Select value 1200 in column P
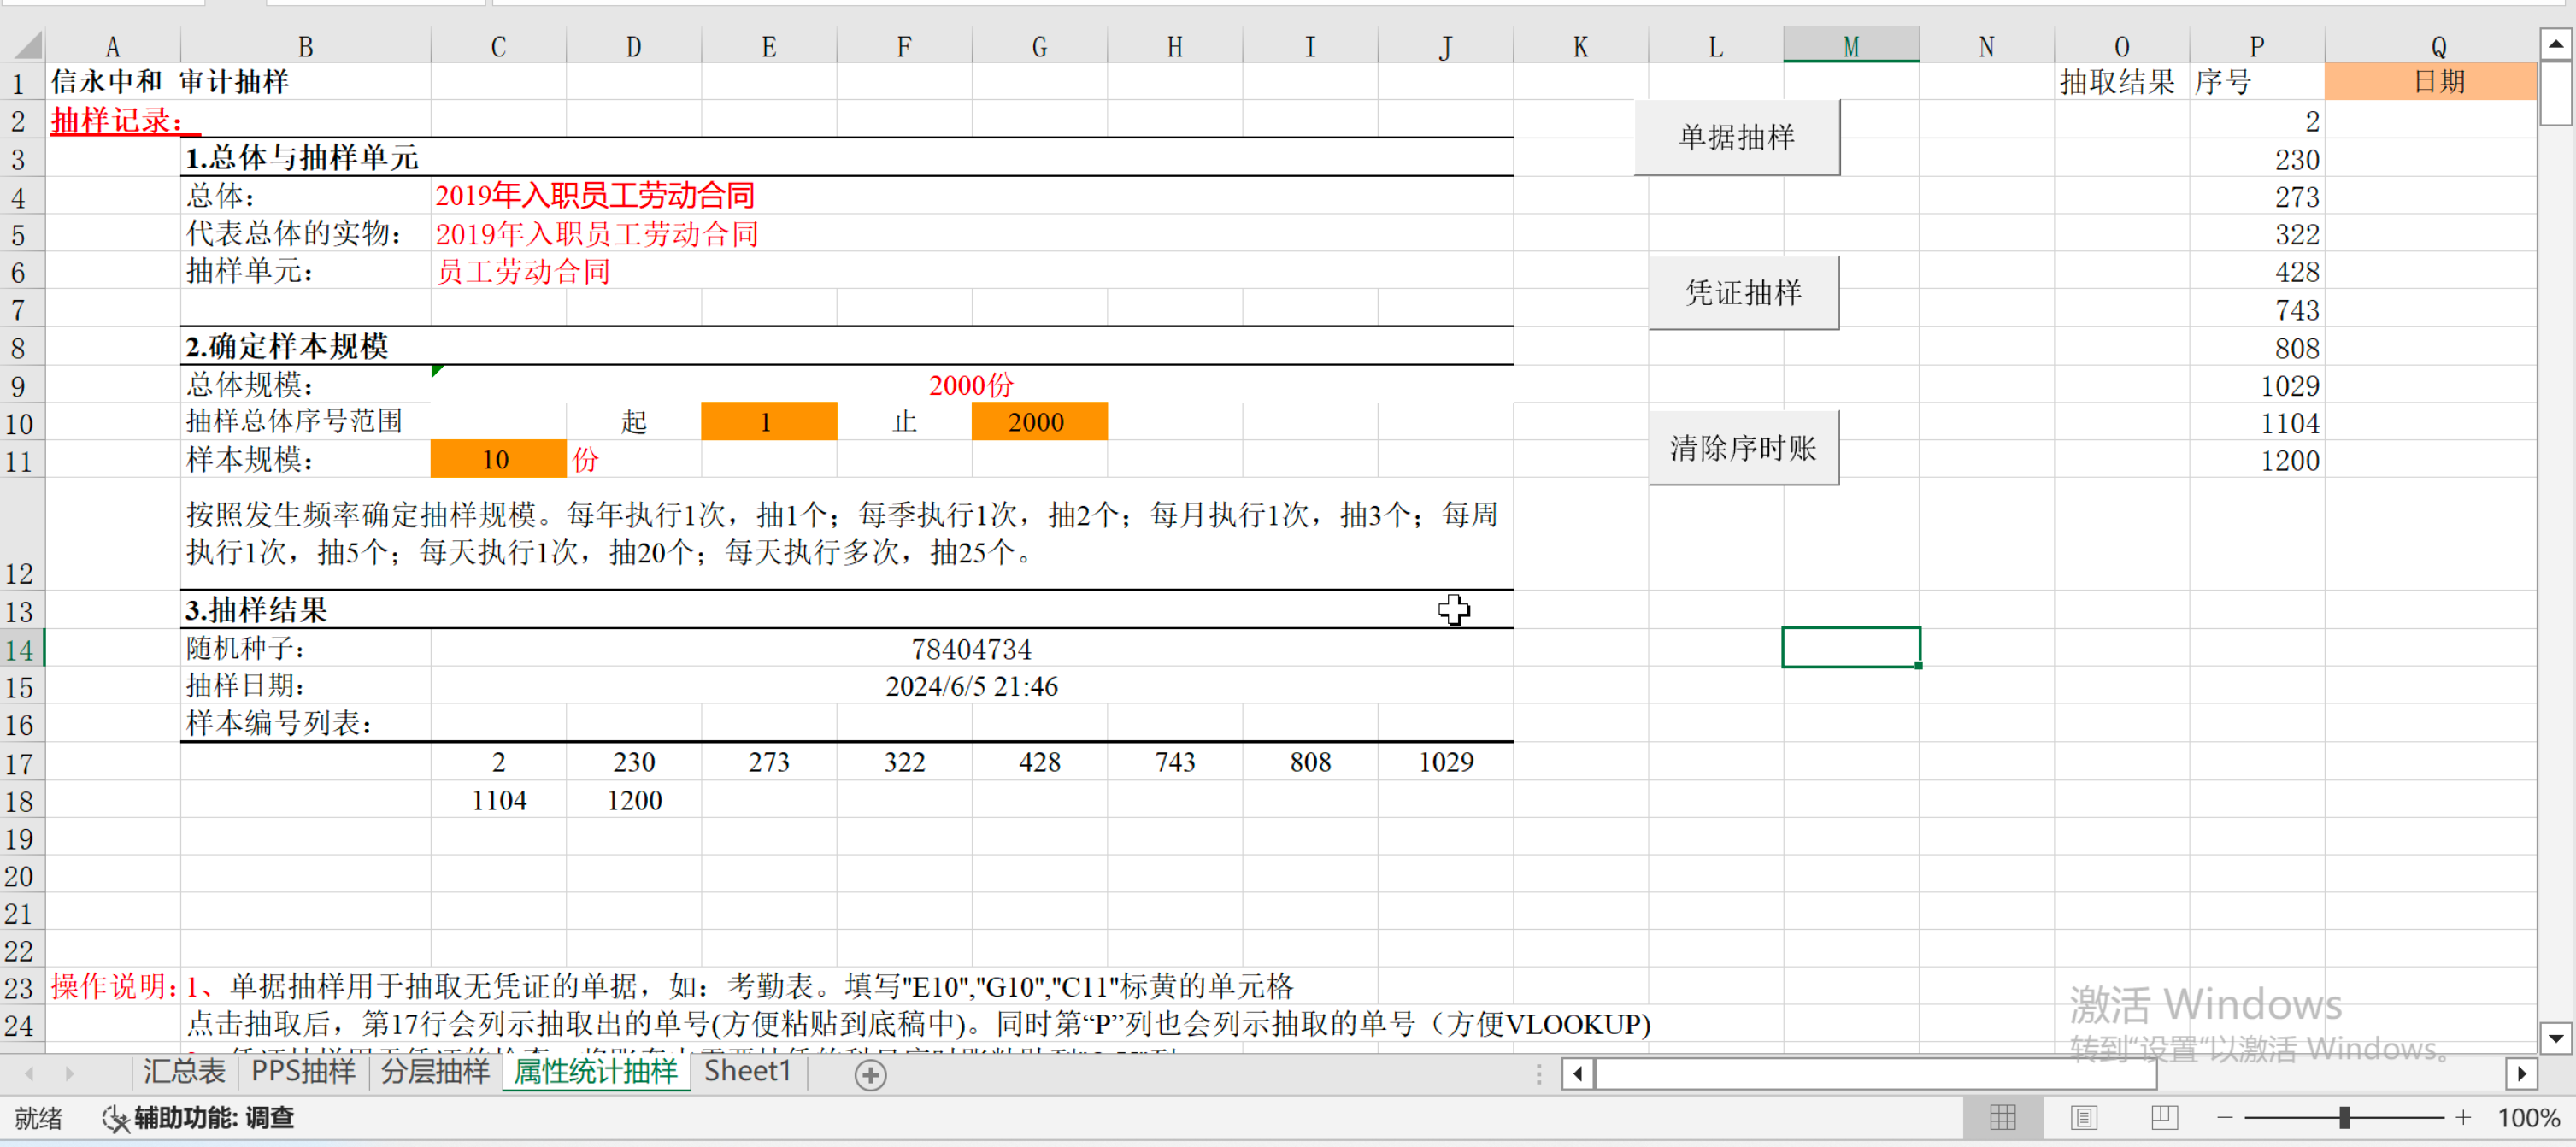The height and width of the screenshot is (1147, 2576). 2257,460
